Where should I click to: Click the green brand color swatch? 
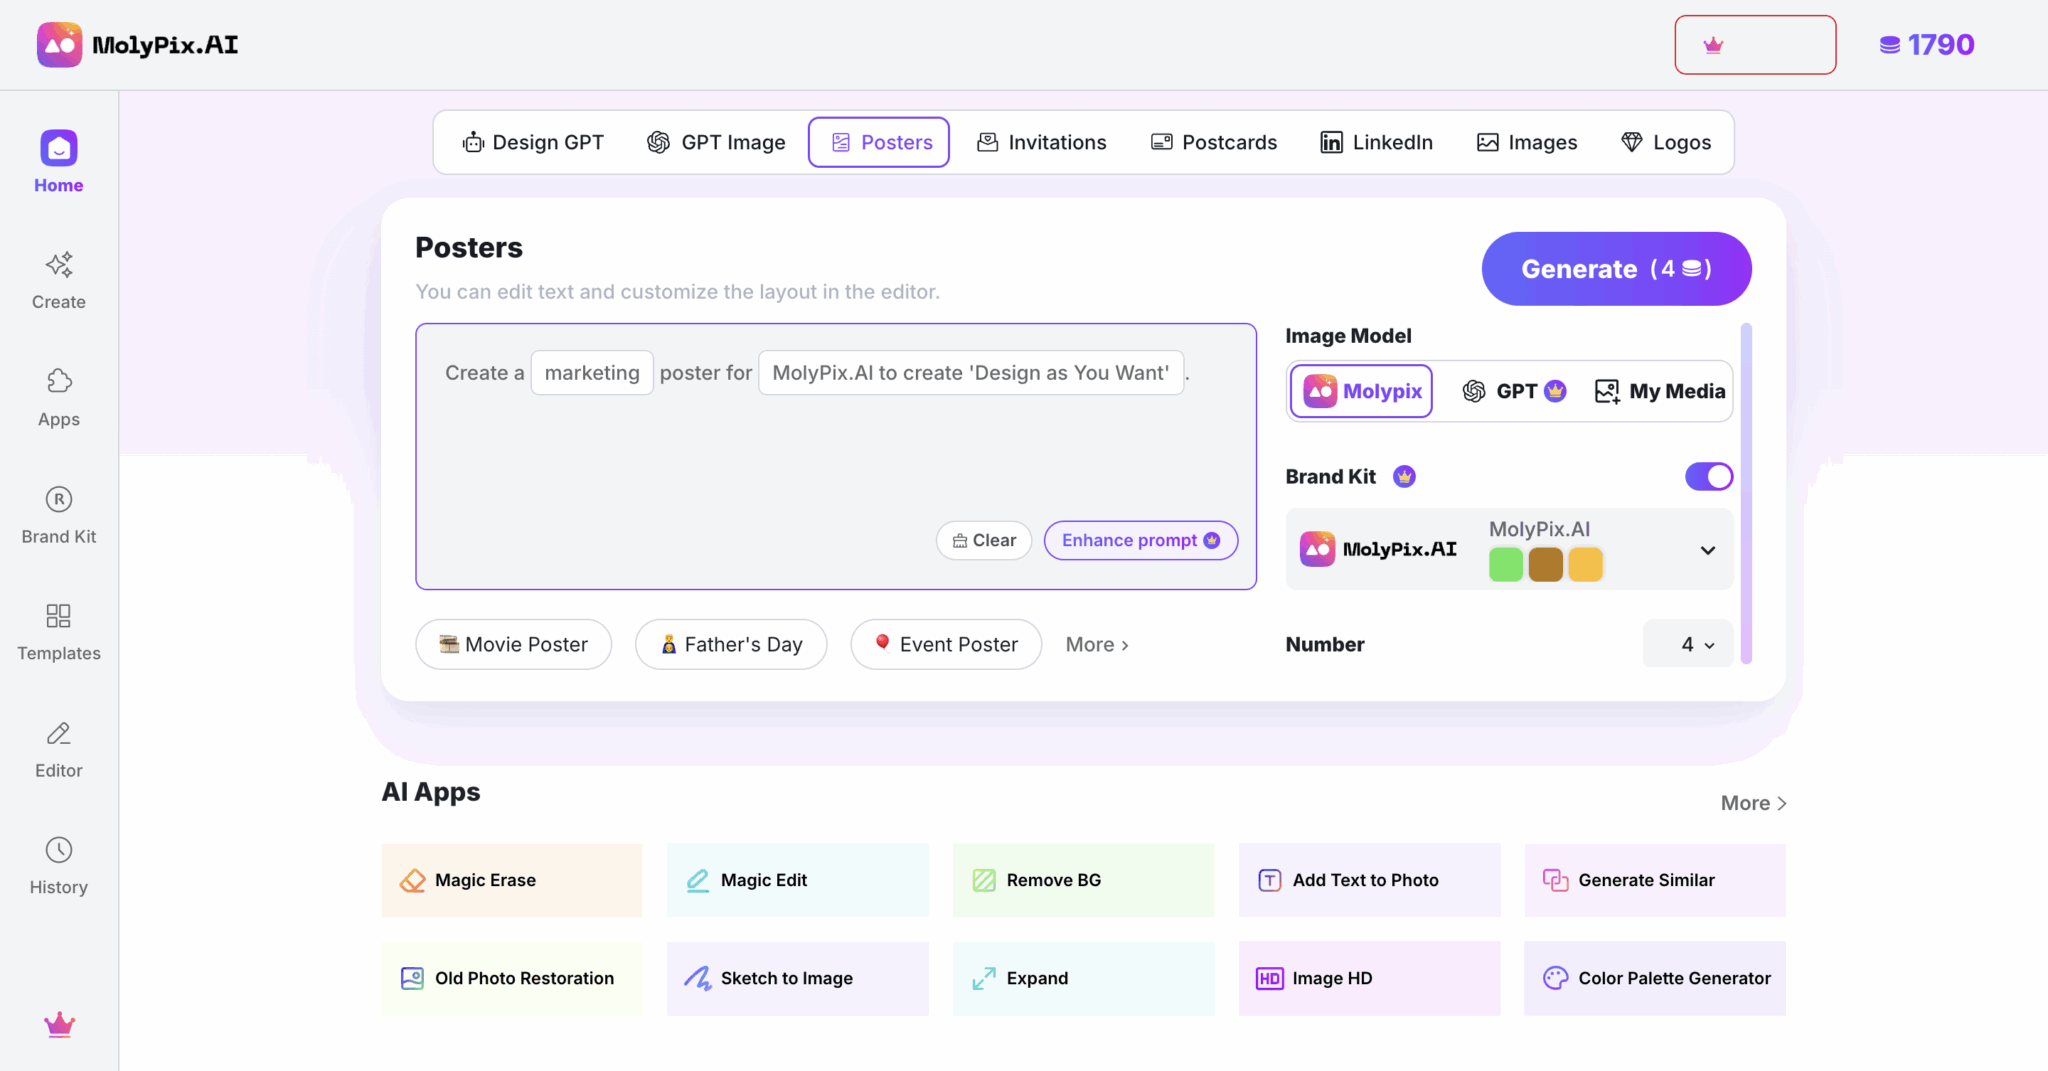tap(1505, 564)
